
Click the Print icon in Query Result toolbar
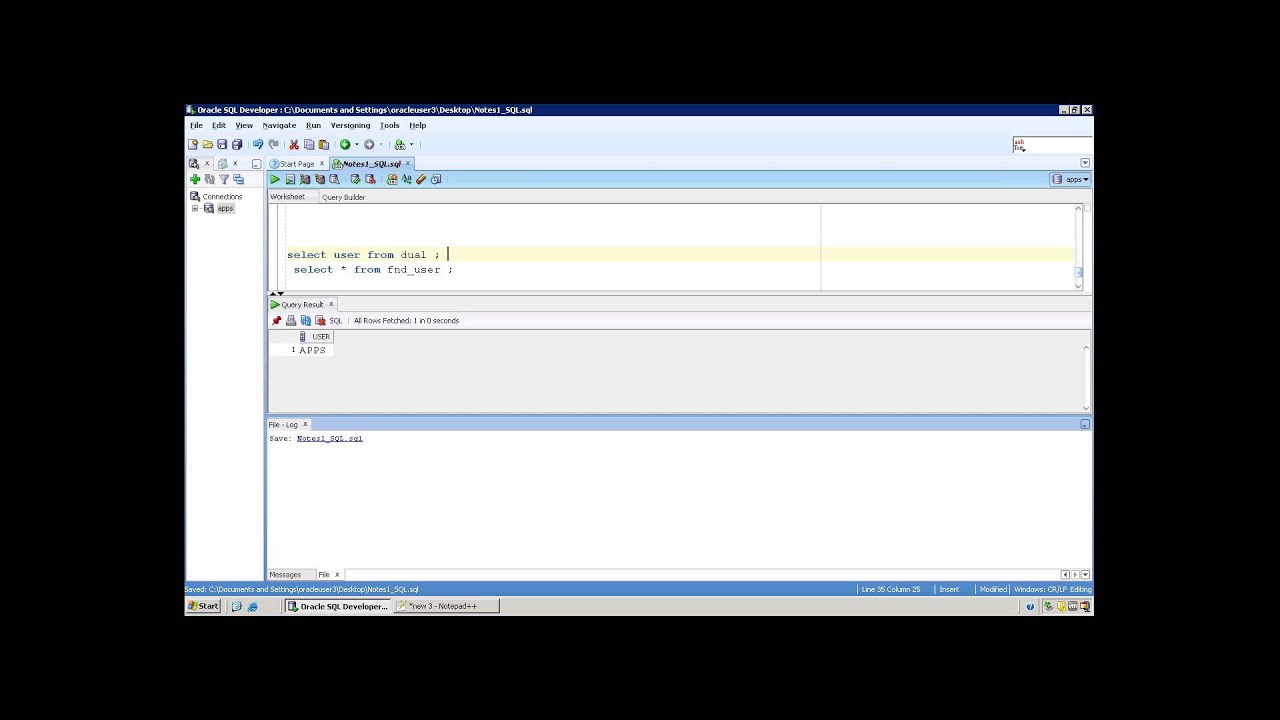coord(291,320)
